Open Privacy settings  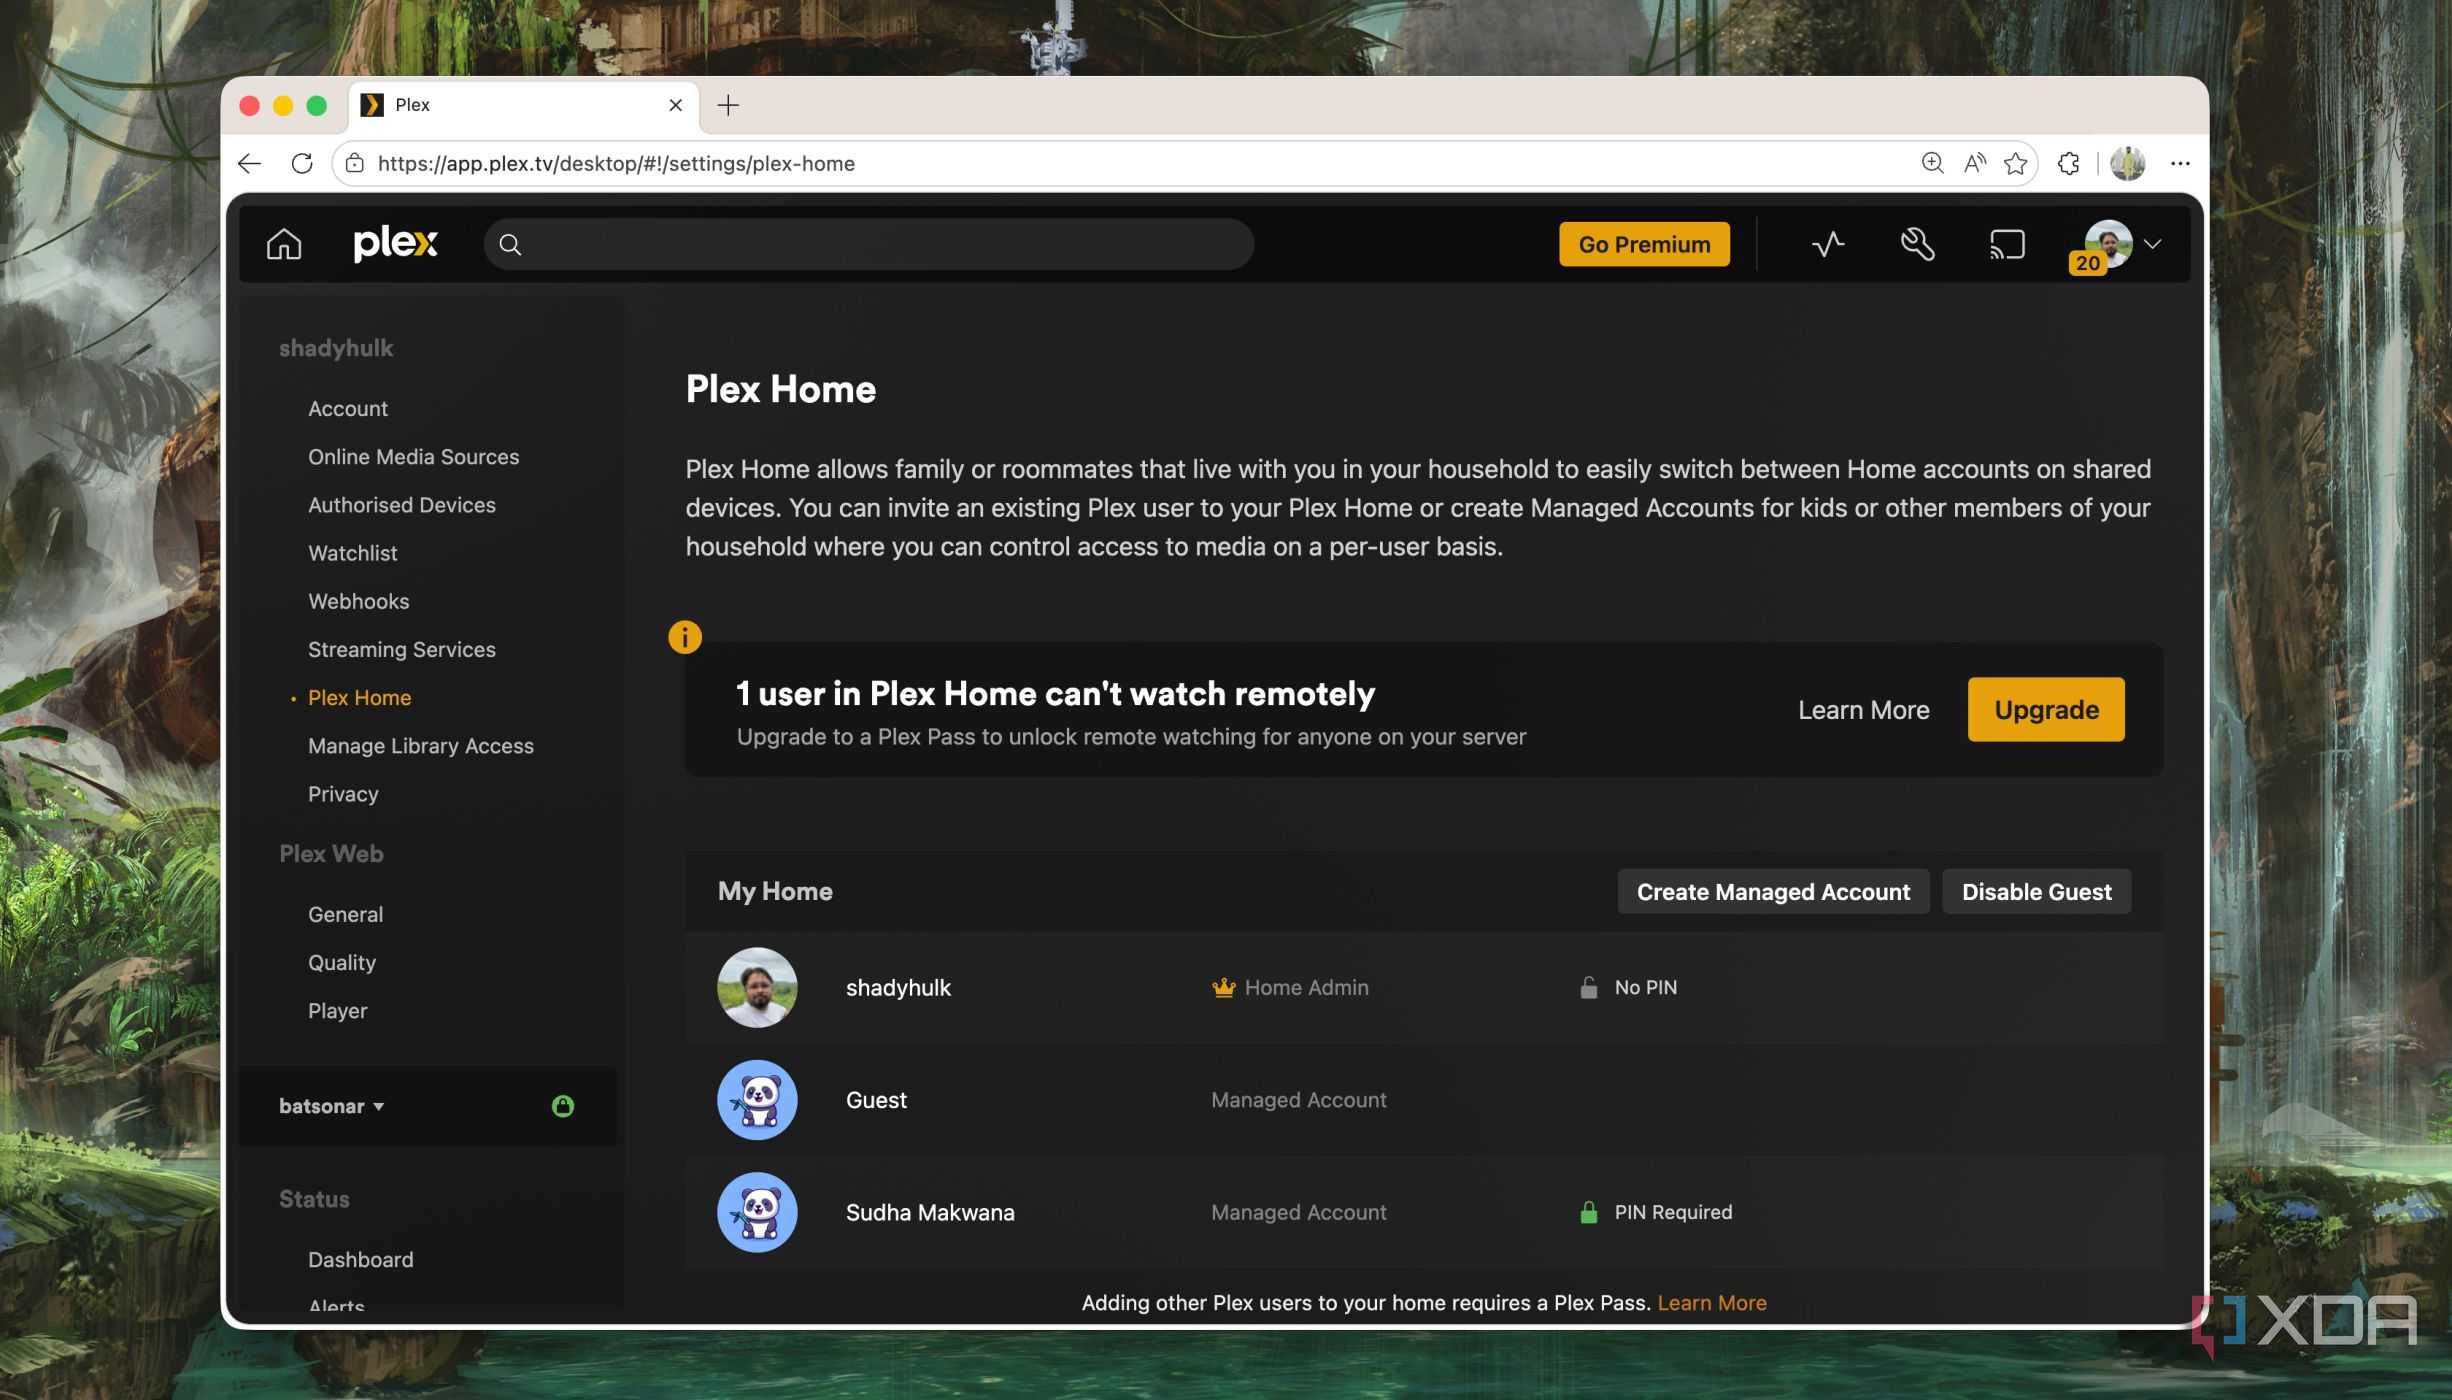coord(343,793)
